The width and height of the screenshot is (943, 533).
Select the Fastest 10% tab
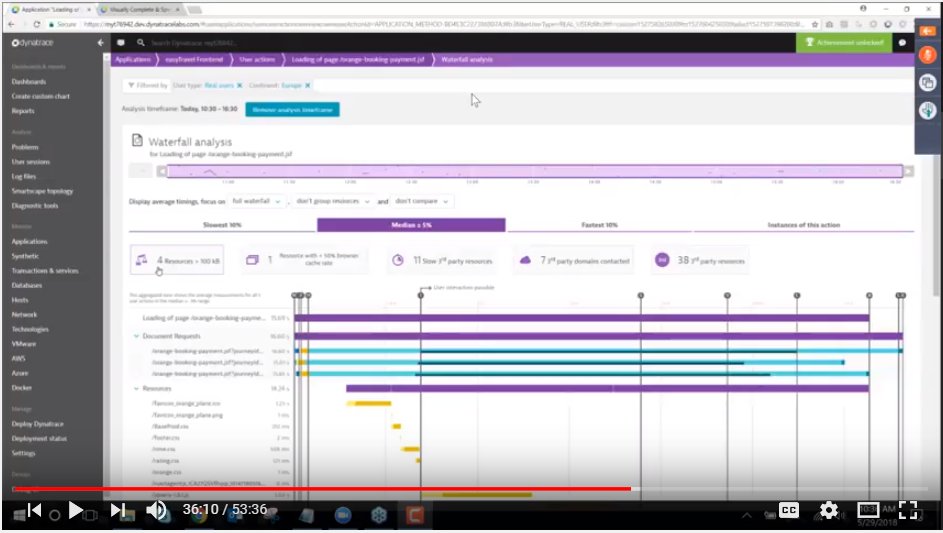(600, 225)
